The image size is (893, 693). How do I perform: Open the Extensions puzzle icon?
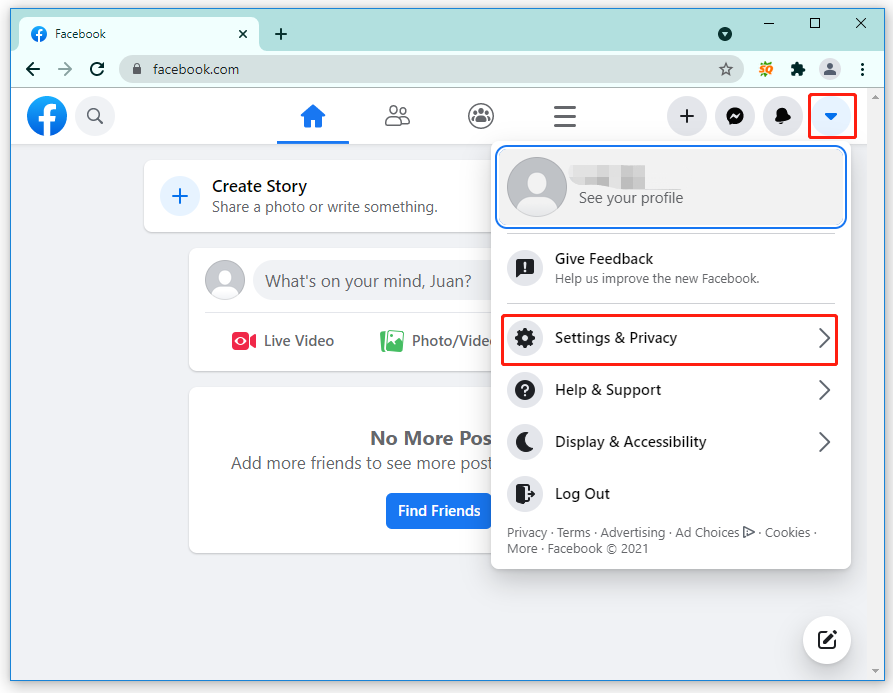[798, 69]
